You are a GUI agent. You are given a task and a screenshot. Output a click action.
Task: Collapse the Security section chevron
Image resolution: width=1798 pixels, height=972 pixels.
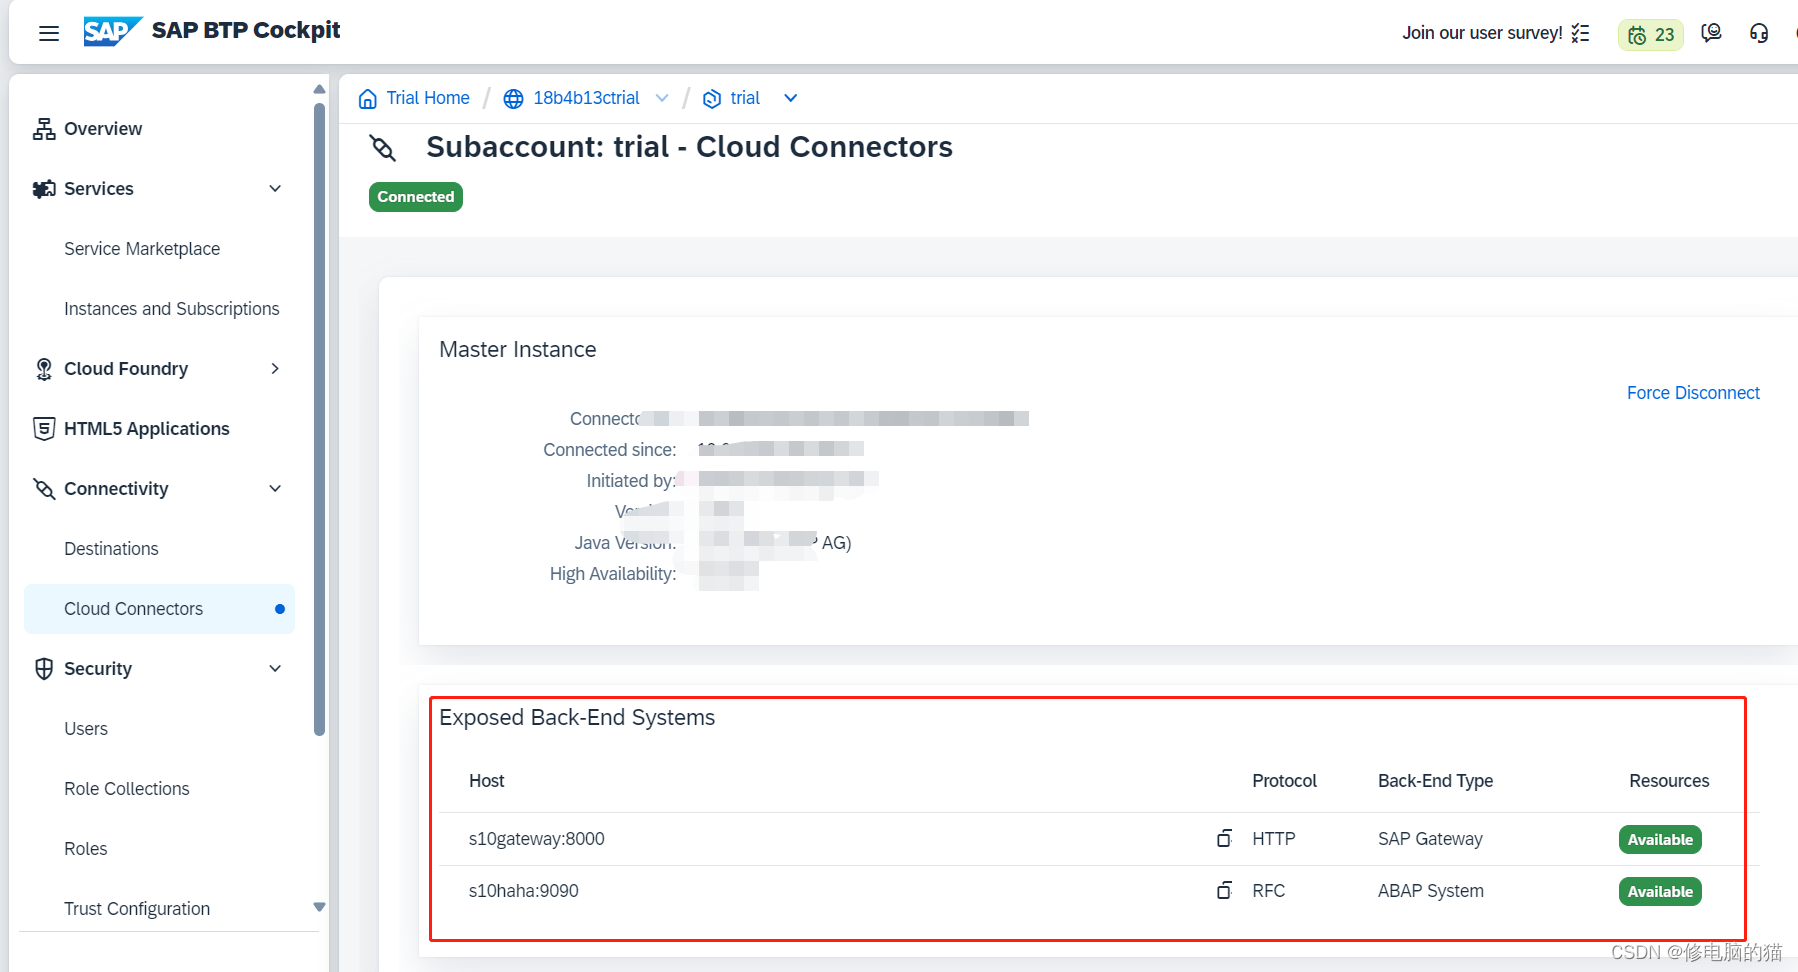point(275,669)
